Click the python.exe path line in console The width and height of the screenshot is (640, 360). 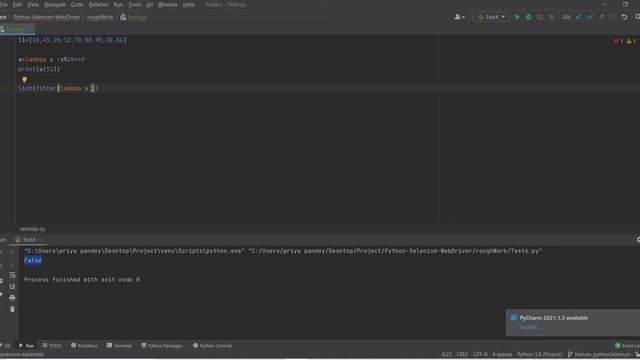click(283, 251)
